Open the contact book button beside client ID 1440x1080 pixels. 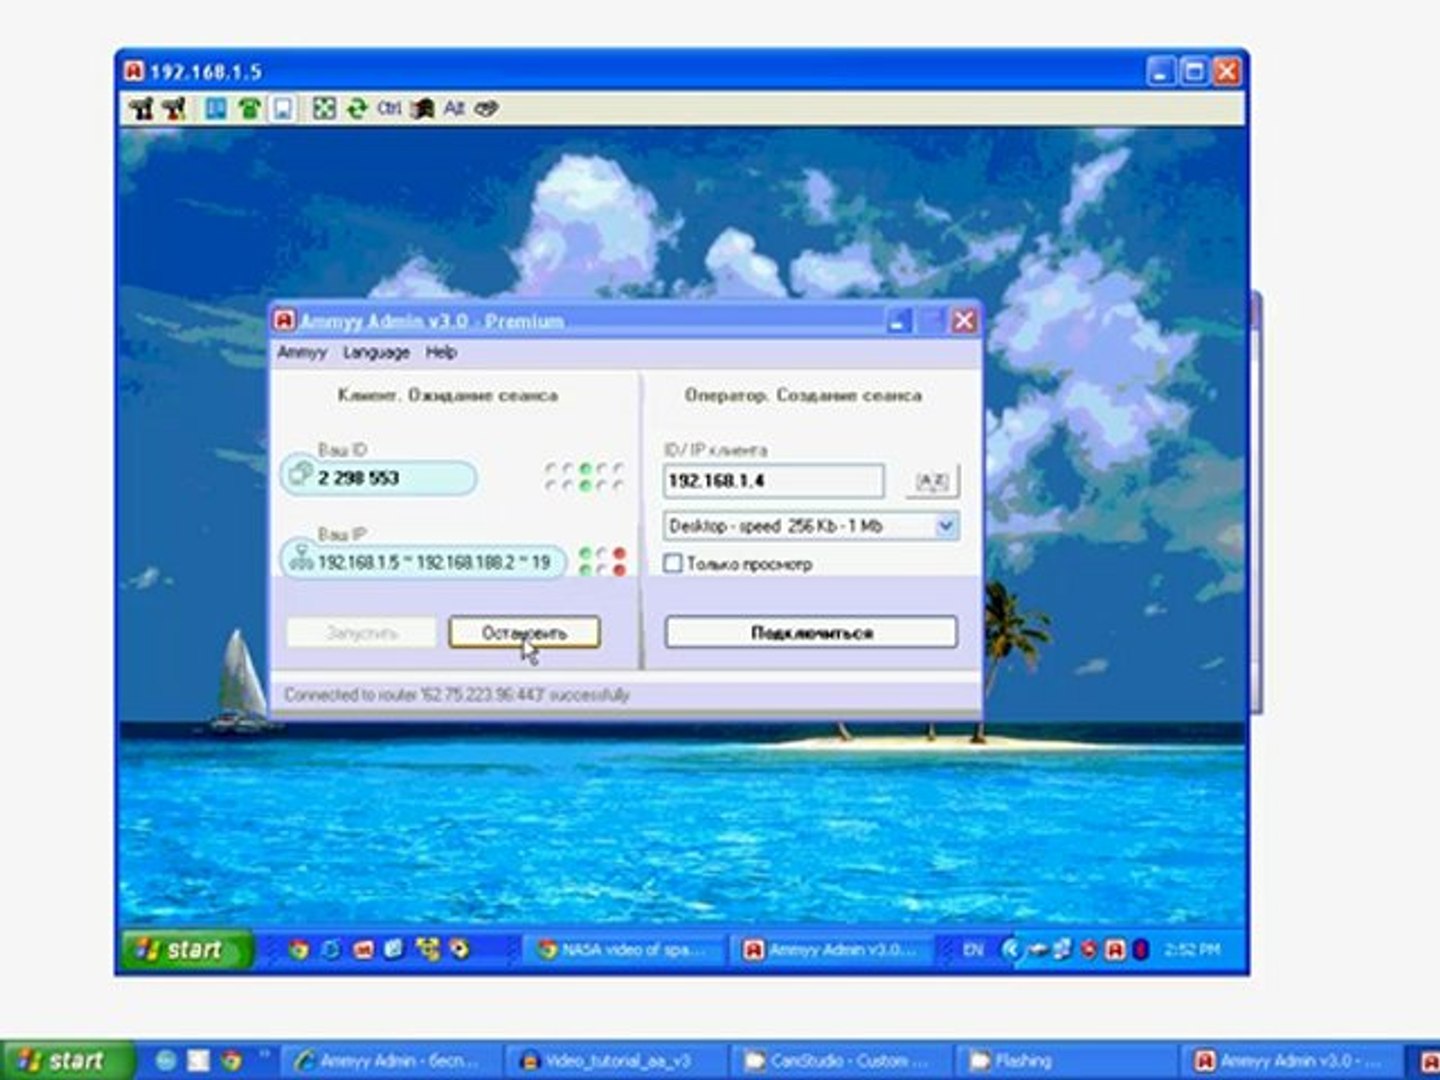tap(932, 481)
